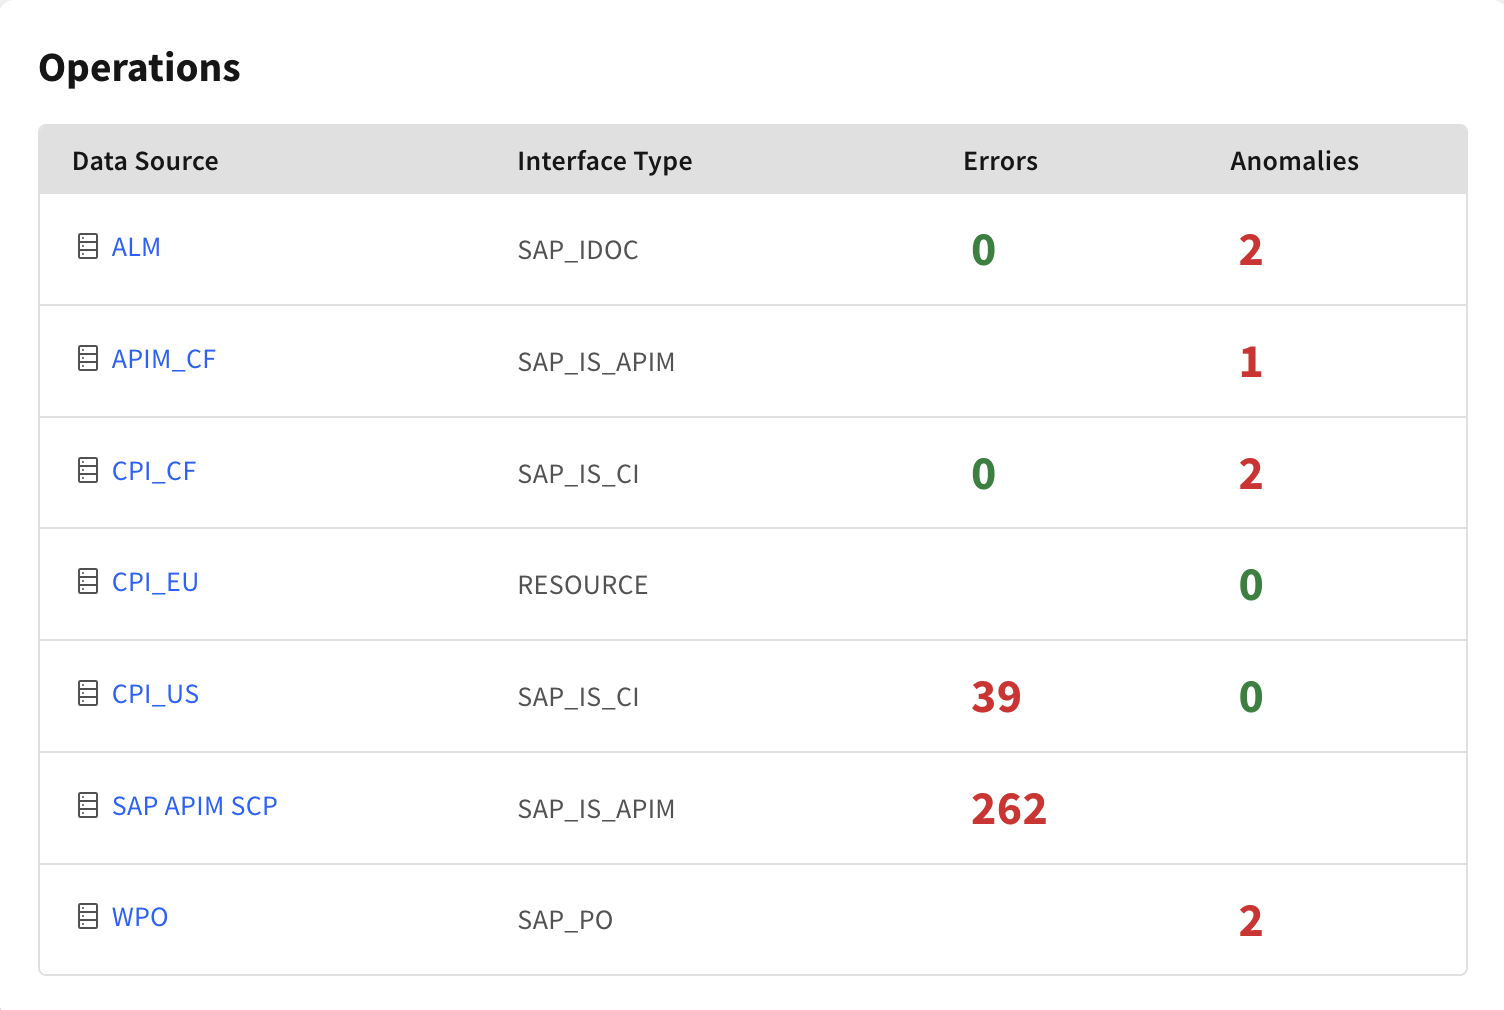The image size is (1504, 1010).
Task: Click the Interface Type column header
Action: [x=605, y=162]
